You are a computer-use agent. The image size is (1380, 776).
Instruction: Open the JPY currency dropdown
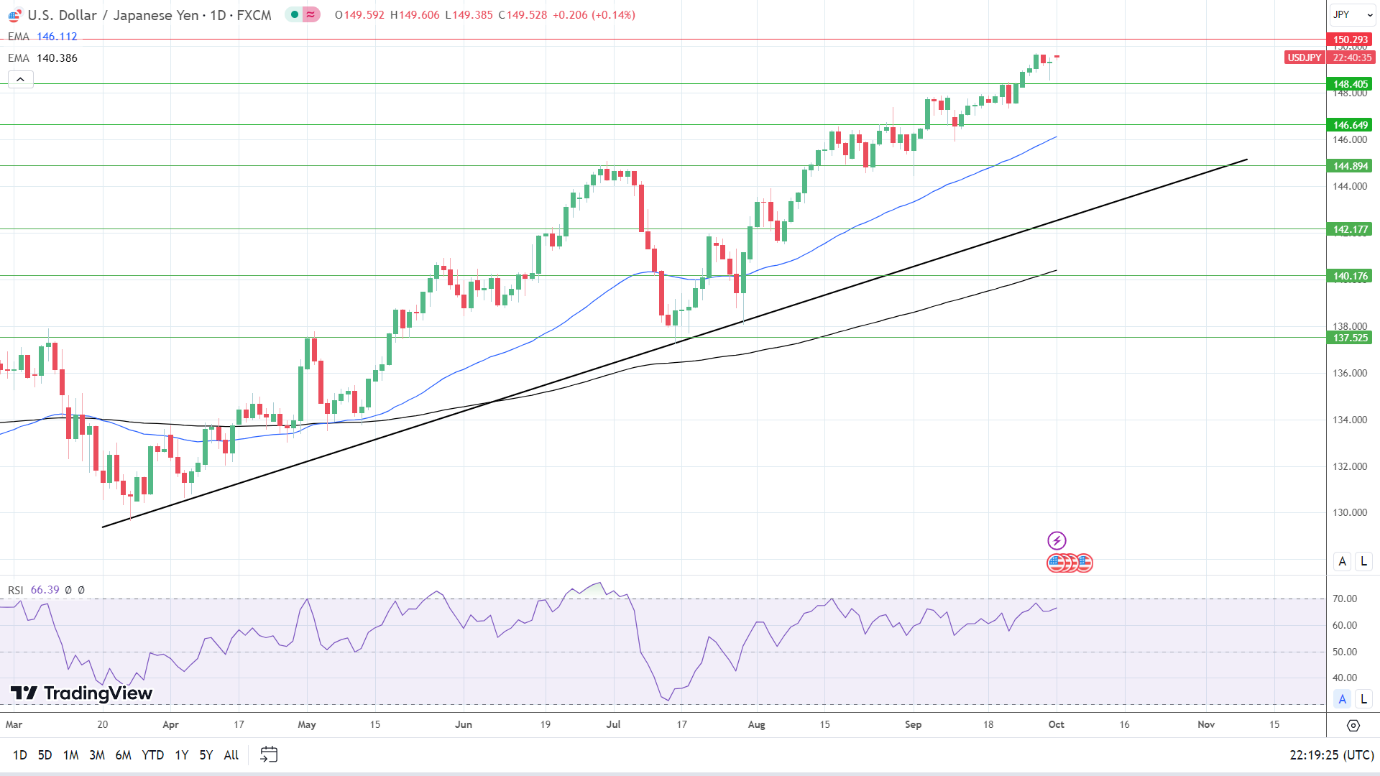click(x=1352, y=15)
